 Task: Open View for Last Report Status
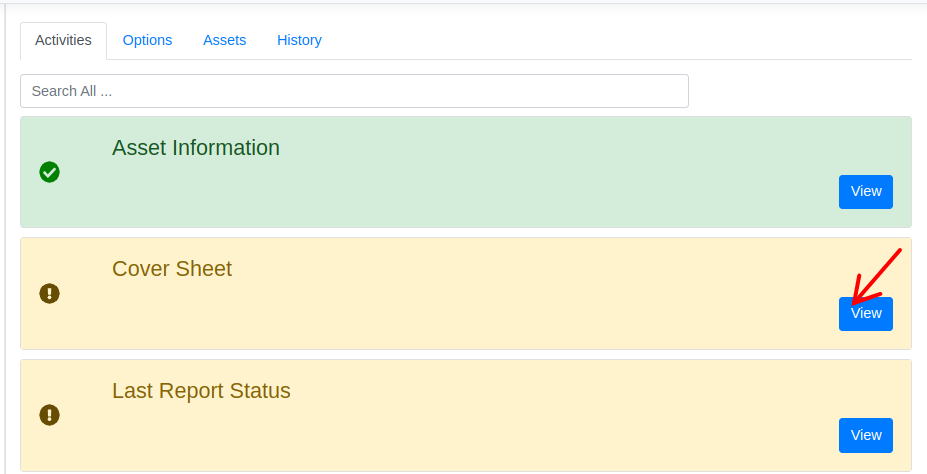pos(865,435)
